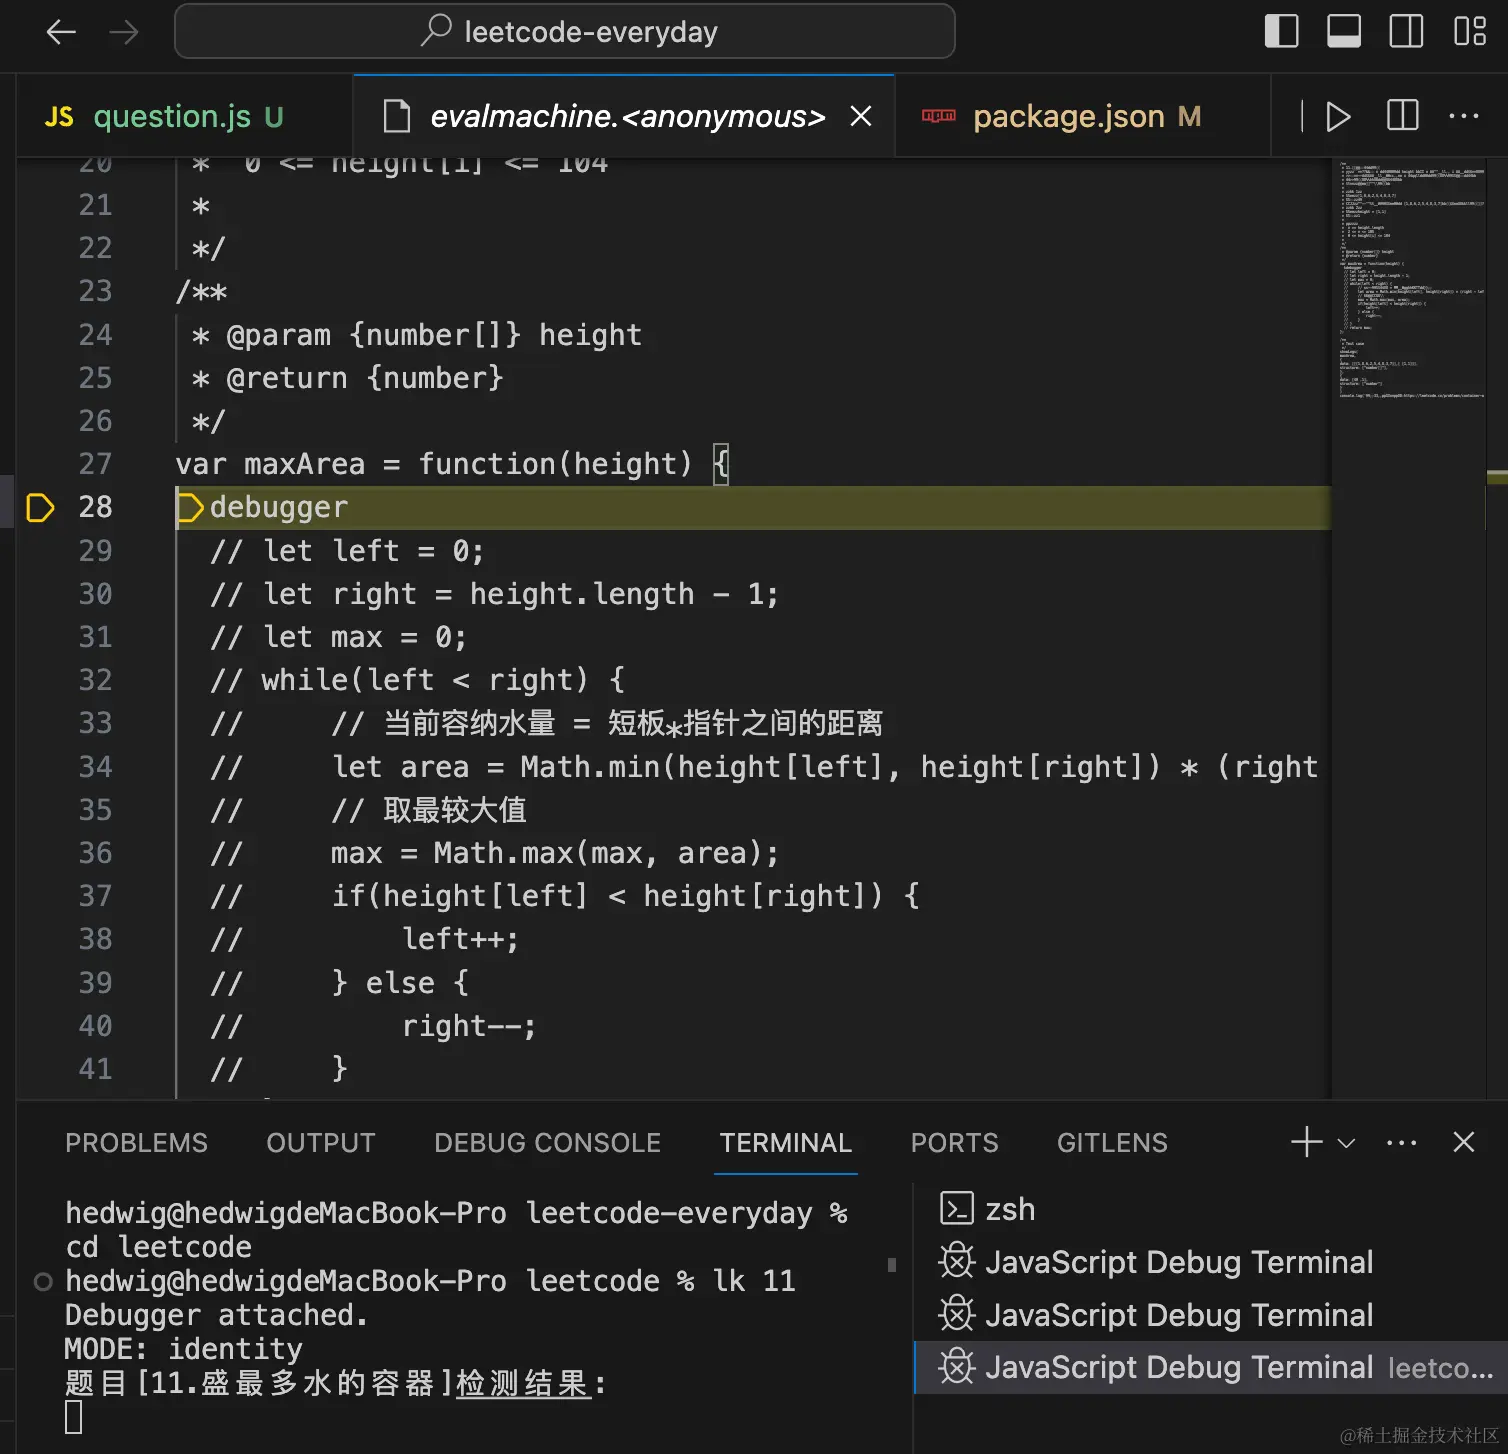The height and width of the screenshot is (1454, 1508).
Task: Go back with the left arrow button
Action: (61, 32)
